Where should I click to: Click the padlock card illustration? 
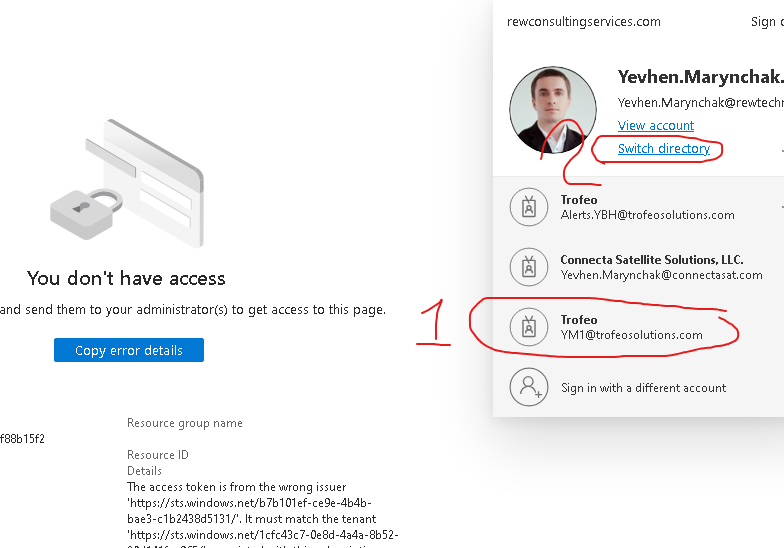point(126,184)
